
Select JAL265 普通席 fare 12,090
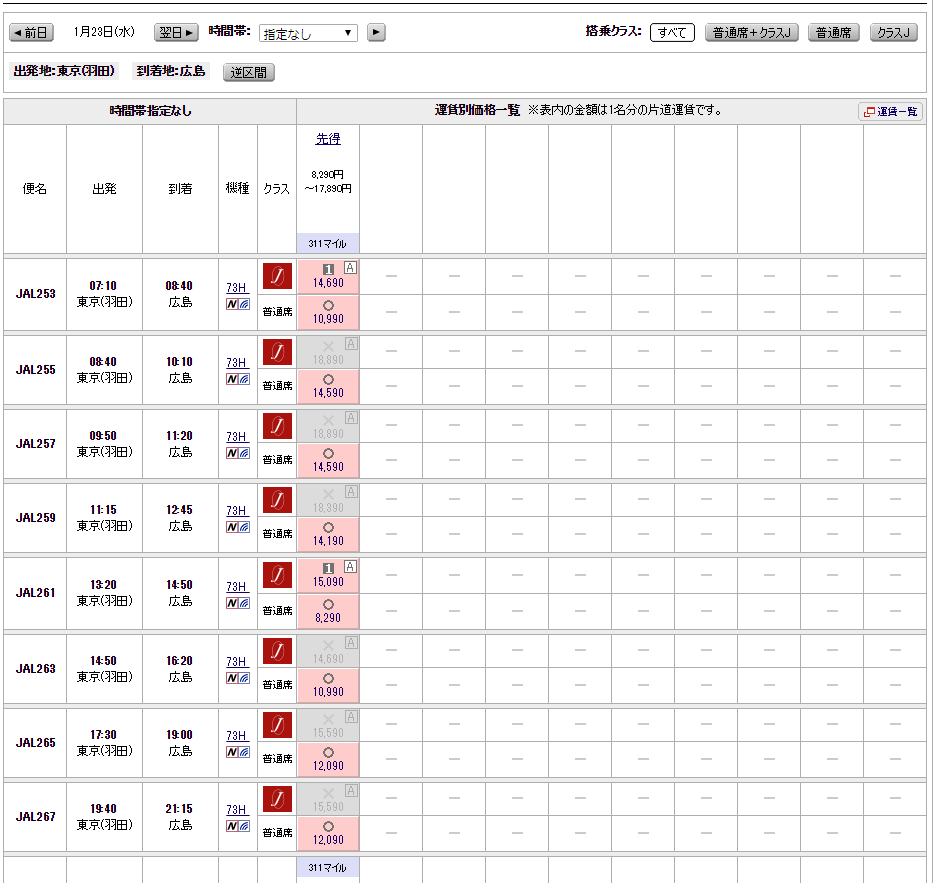click(328, 759)
